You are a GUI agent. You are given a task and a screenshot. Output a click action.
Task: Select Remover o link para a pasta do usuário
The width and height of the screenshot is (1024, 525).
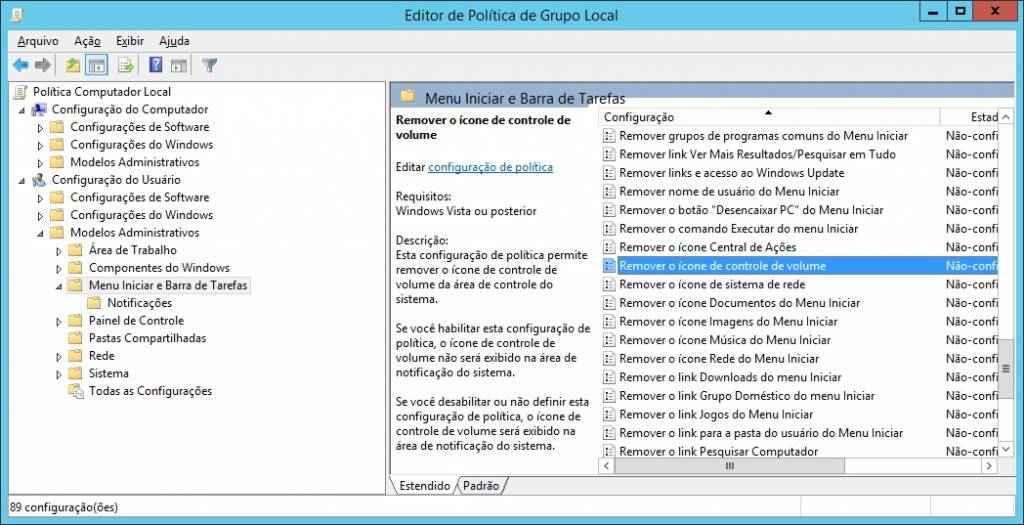click(761, 433)
